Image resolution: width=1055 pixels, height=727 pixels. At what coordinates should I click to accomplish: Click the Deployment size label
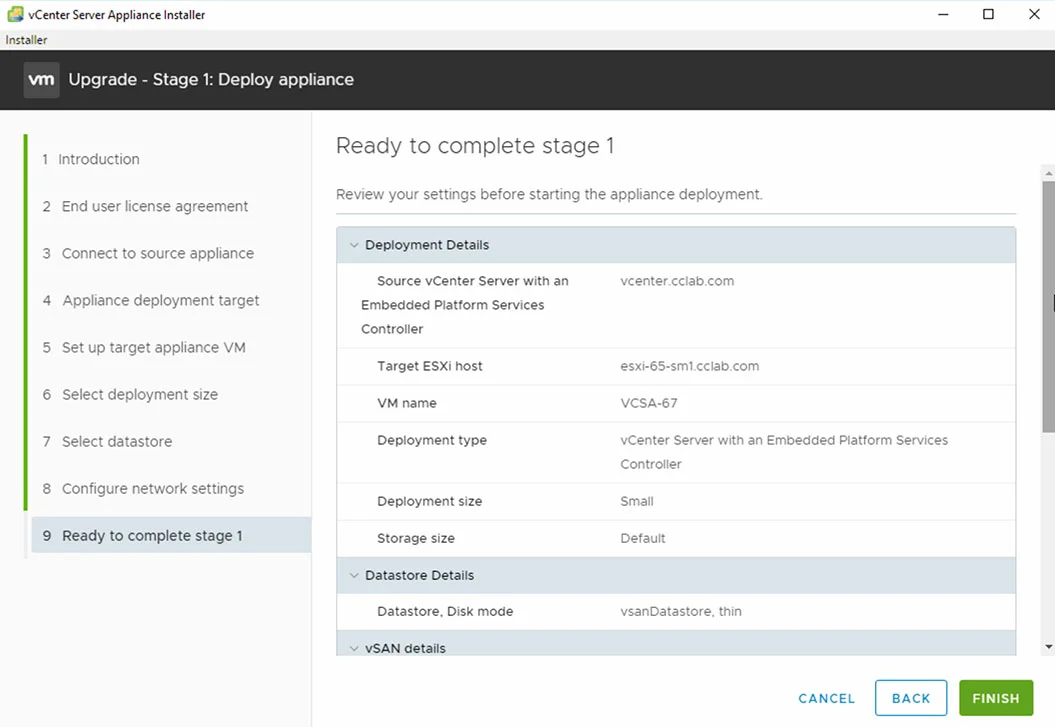(x=429, y=502)
